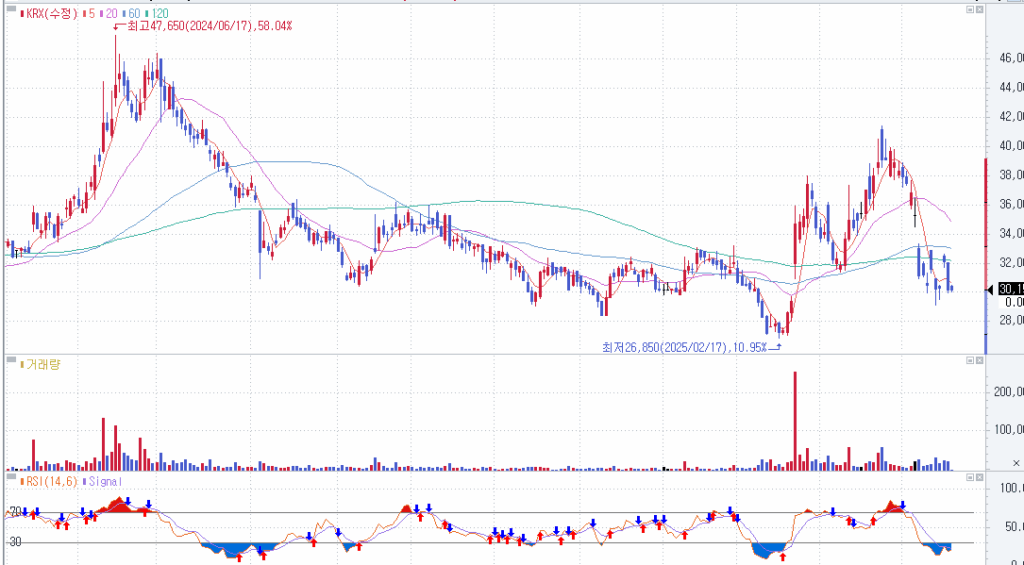Minimize the price chart panel
The image size is (1024, 565).
coord(968,10)
